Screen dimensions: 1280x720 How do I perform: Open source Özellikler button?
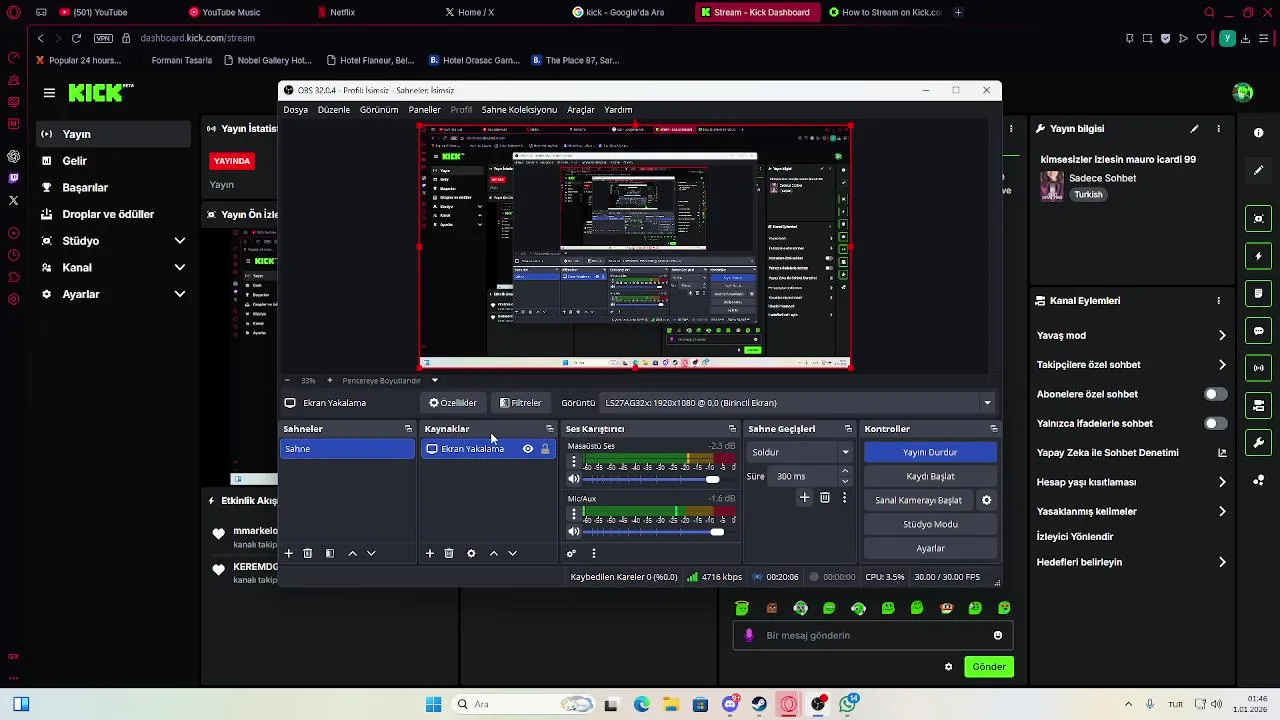tap(453, 403)
